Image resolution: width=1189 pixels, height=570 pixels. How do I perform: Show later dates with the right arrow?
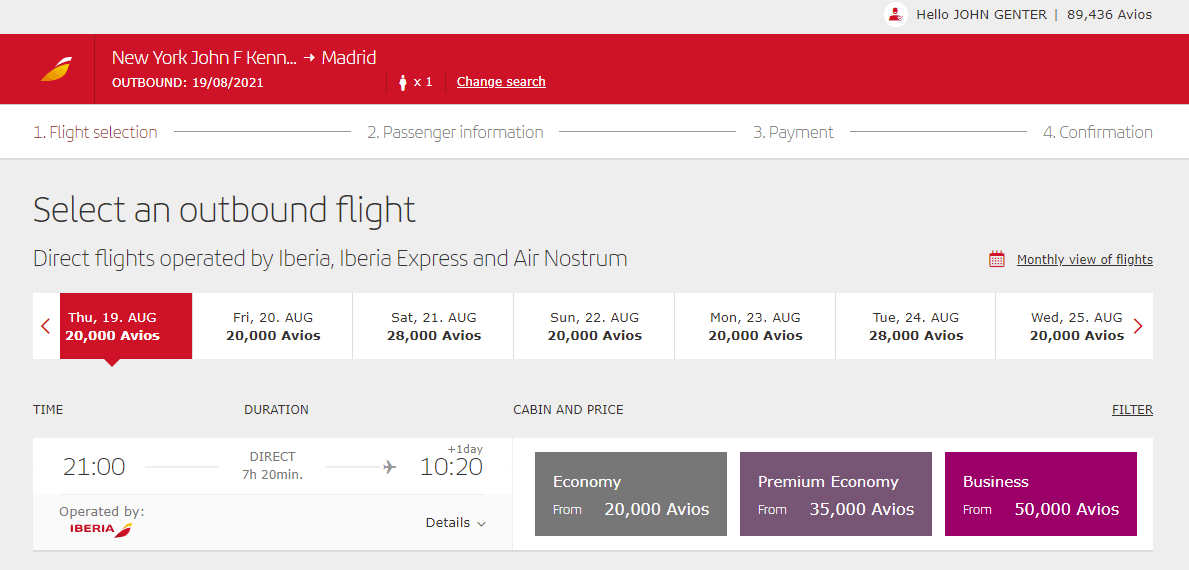(1138, 326)
